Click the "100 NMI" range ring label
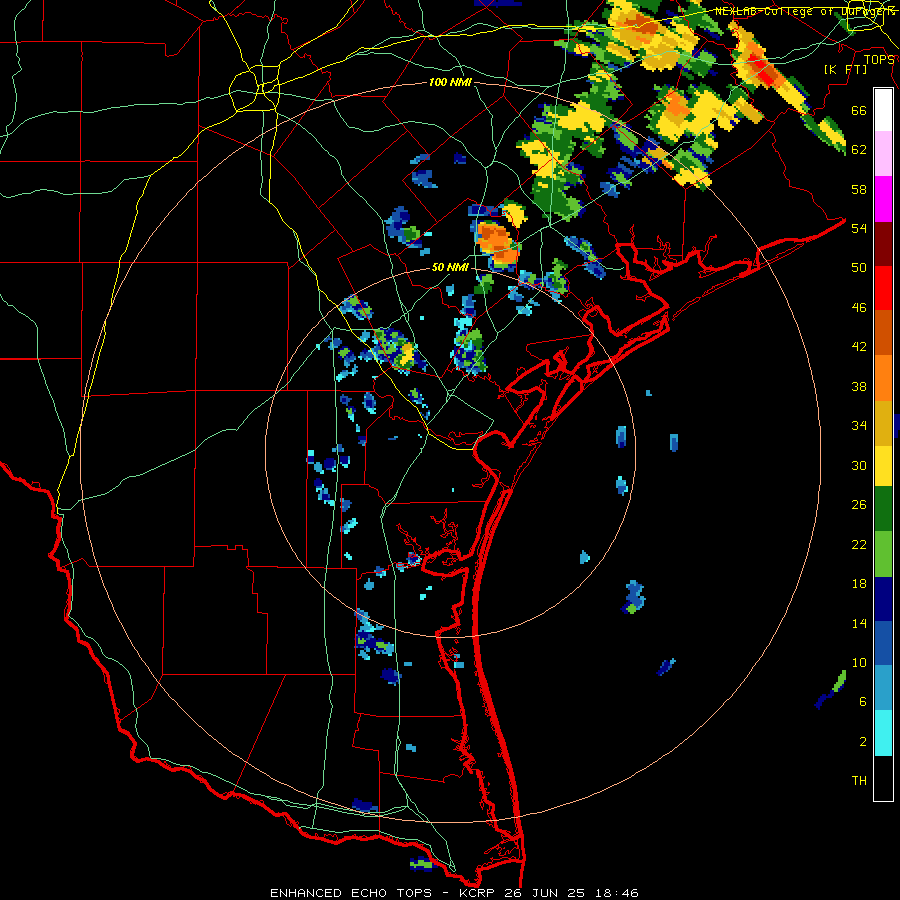This screenshot has height=900, width=900. (x=450, y=83)
